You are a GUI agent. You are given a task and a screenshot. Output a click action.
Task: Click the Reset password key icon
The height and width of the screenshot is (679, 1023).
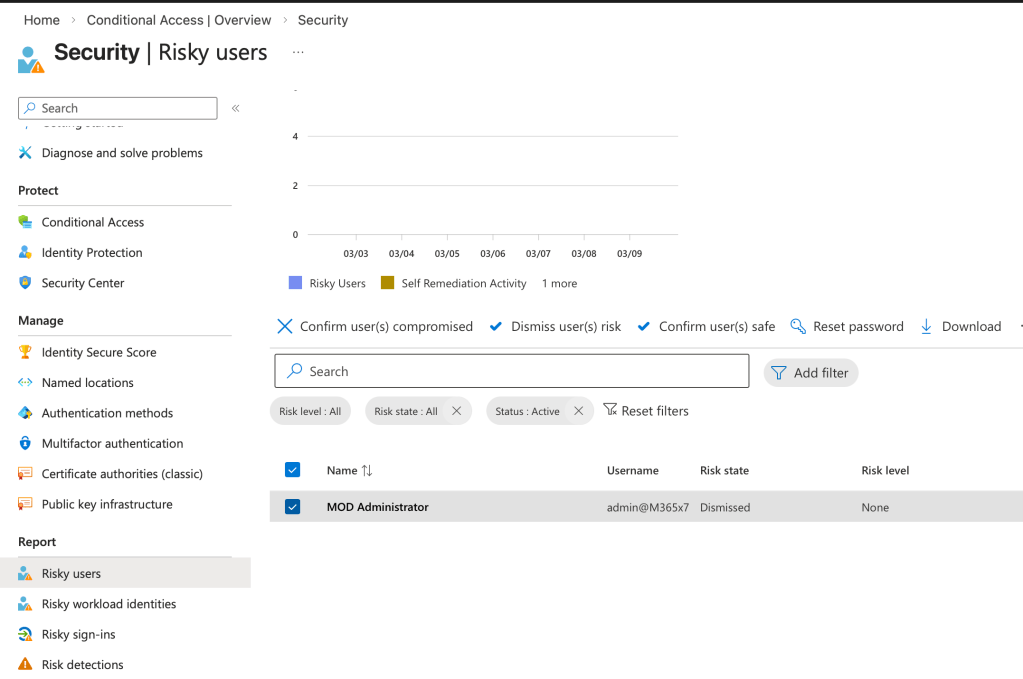pyautogui.click(x=797, y=326)
